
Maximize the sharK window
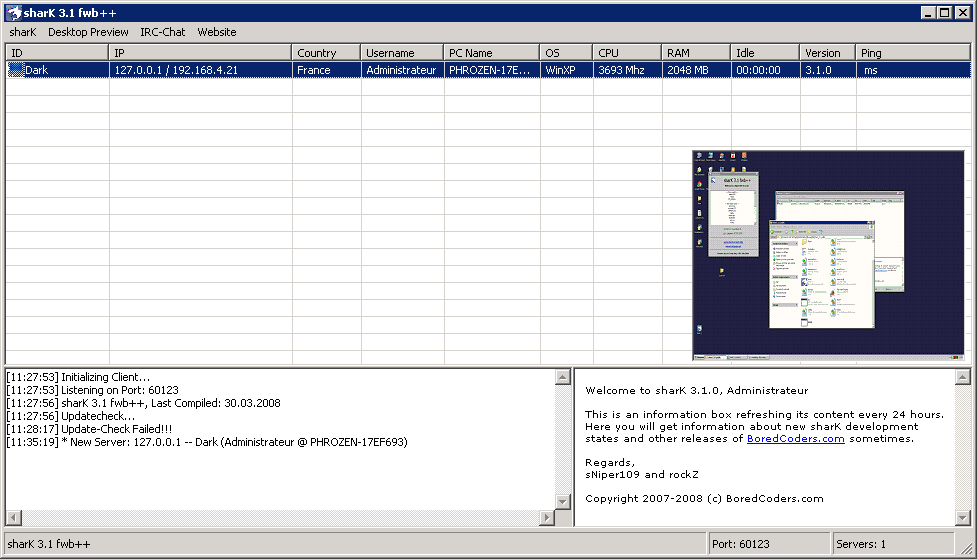pos(945,13)
